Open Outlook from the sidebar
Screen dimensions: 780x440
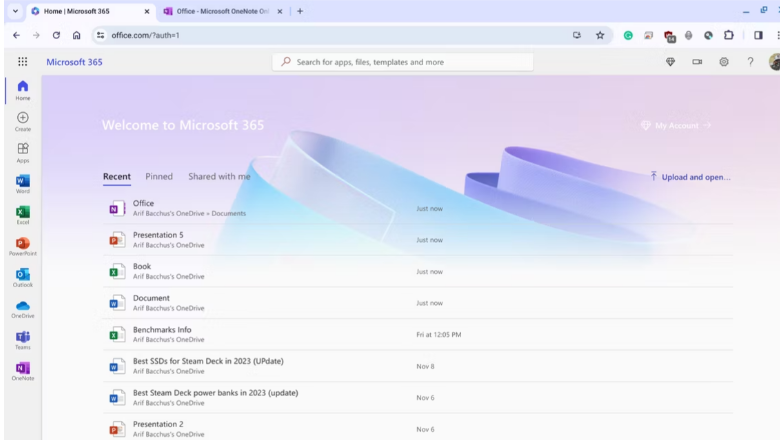(22, 278)
